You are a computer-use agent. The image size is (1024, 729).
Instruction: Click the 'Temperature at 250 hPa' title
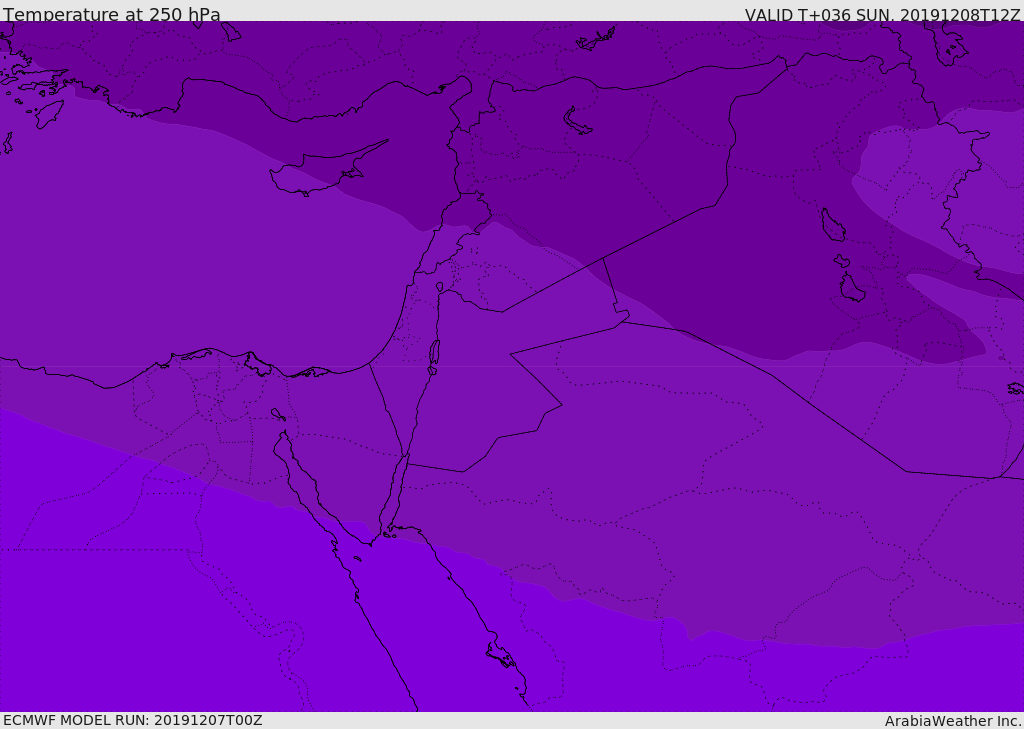[x=112, y=14]
